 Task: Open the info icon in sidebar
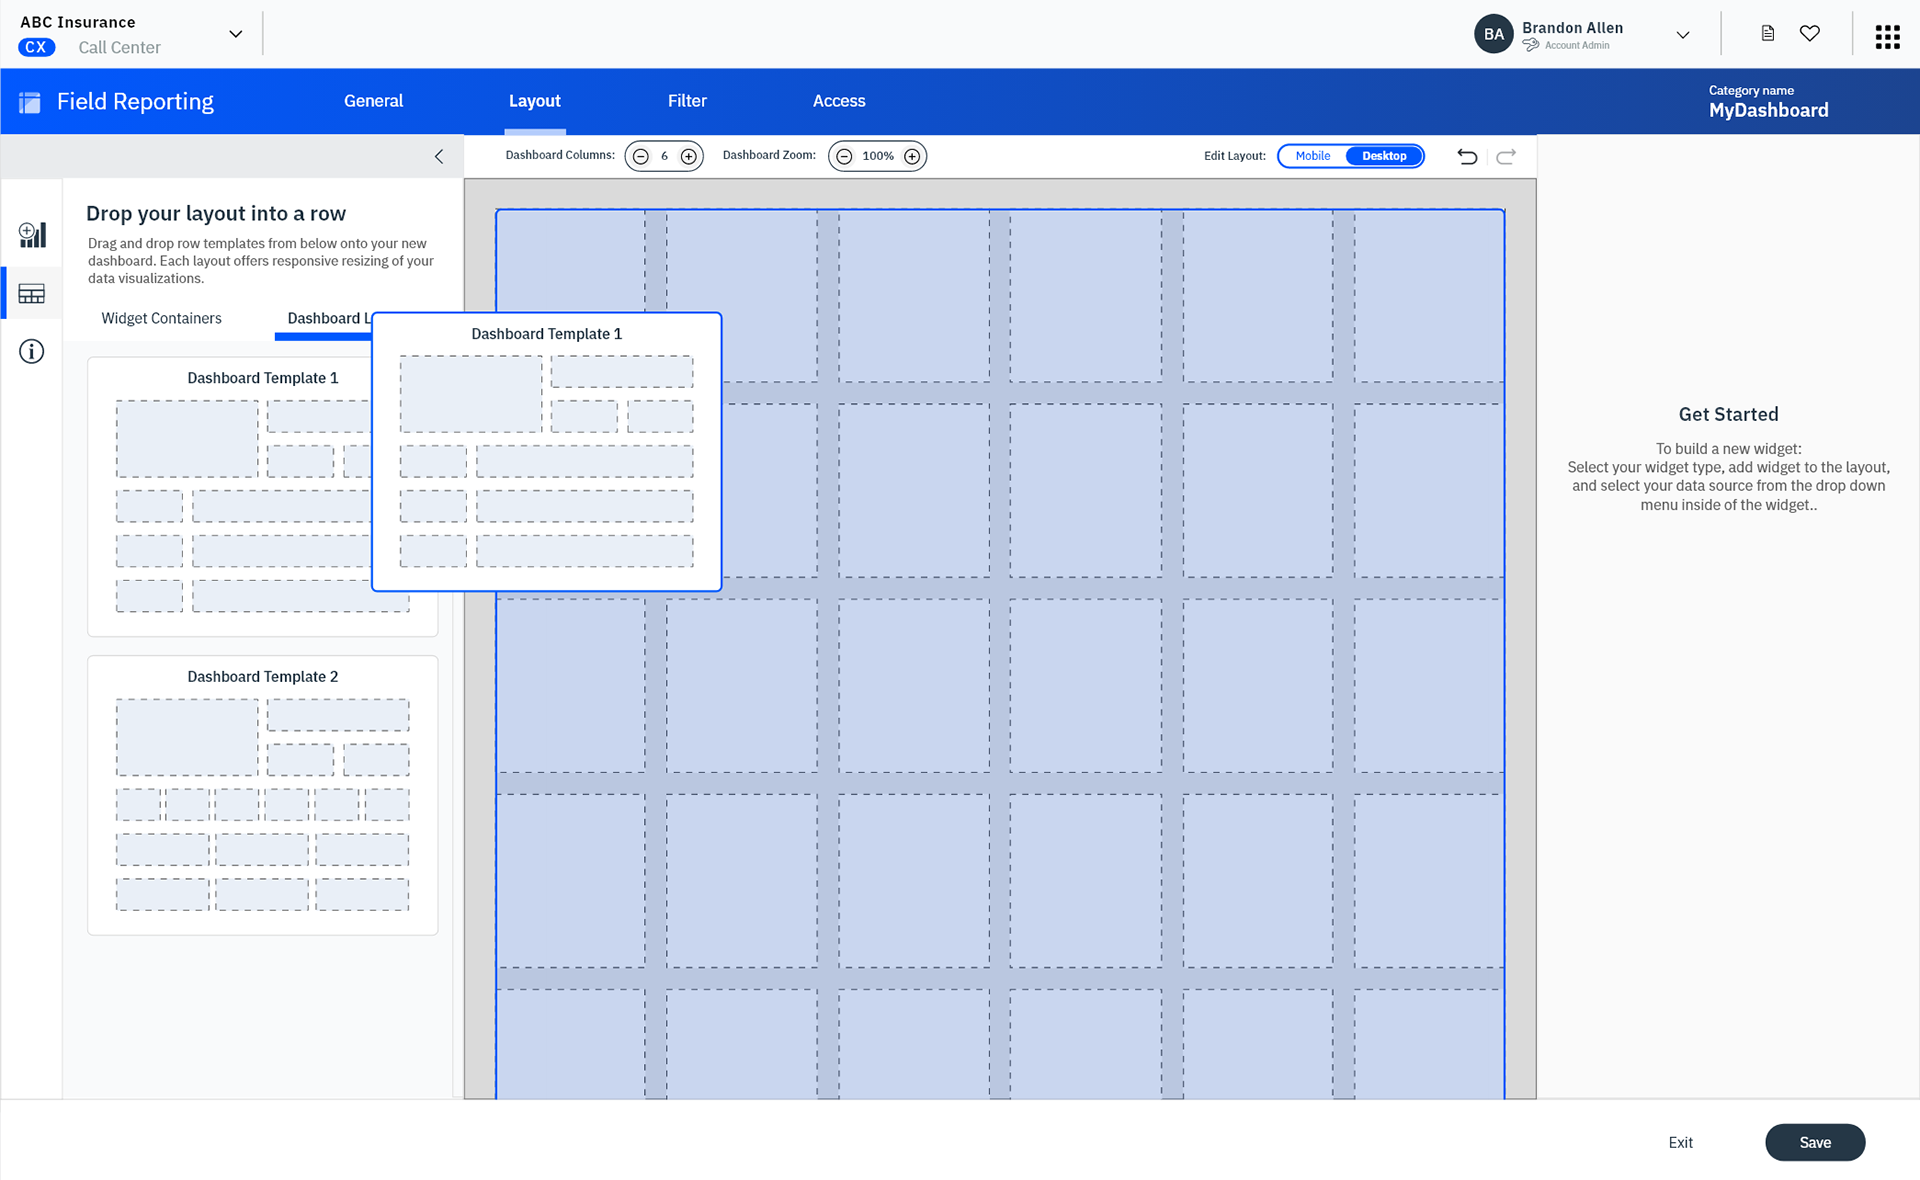(32, 351)
